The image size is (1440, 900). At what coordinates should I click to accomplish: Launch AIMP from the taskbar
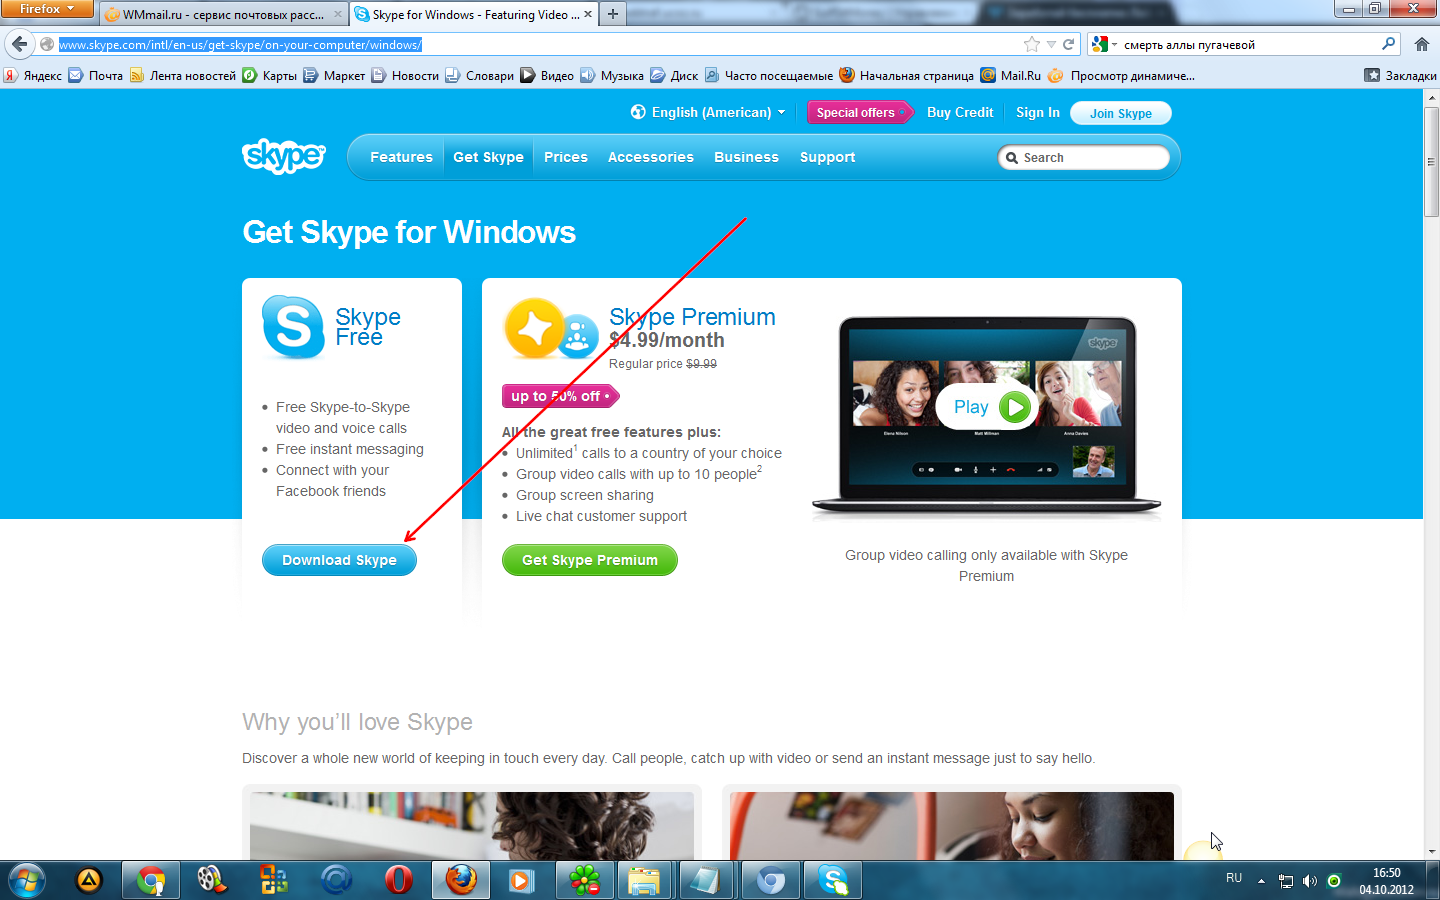(89, 881)
